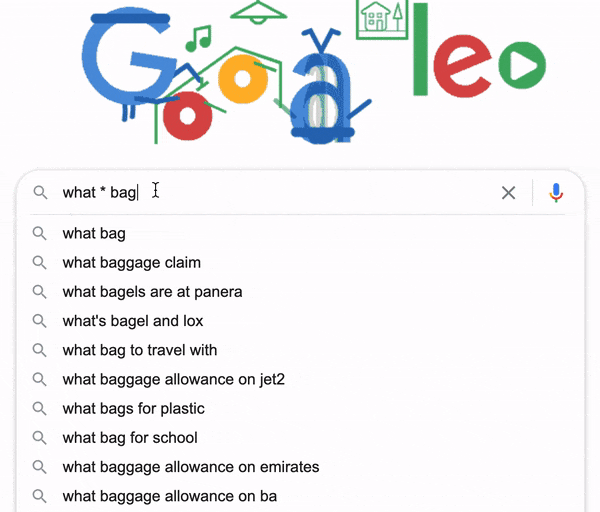Select the 'what bag' suggestion
Image resolution: width=600 pixels, height=512 pixels.
pos(94,234)
